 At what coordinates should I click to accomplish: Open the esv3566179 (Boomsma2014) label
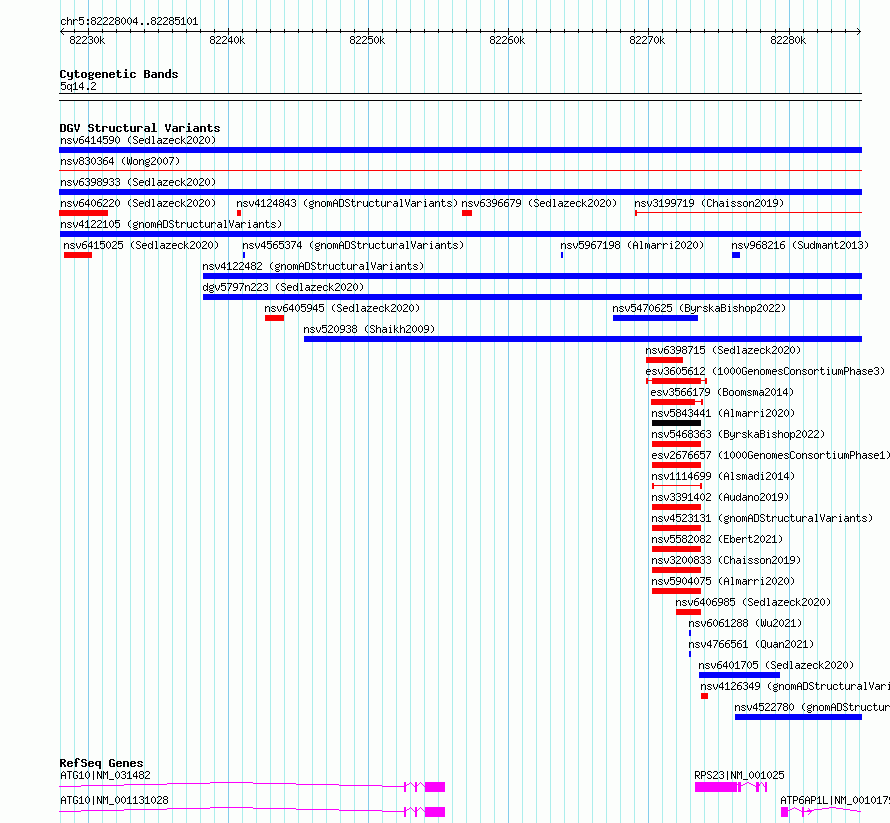(722, 392)
